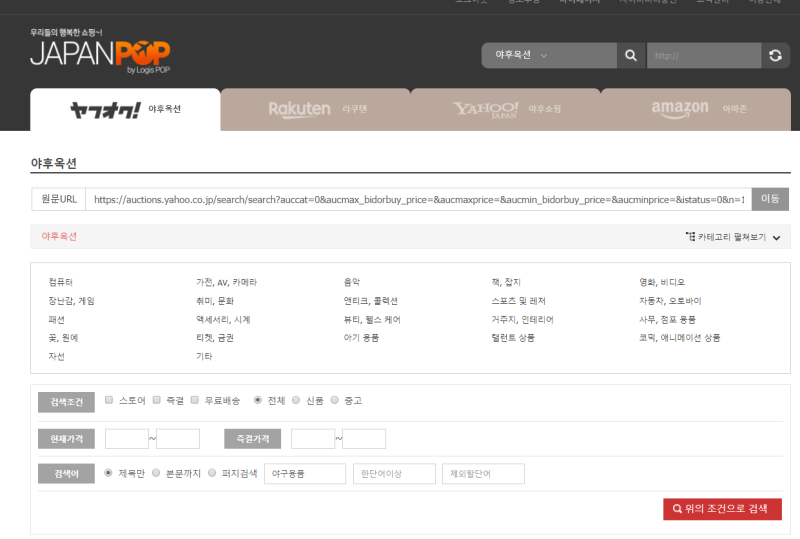Click the category tree icon beside 카테고리 펼쳐보기

[x=690, y=236]
